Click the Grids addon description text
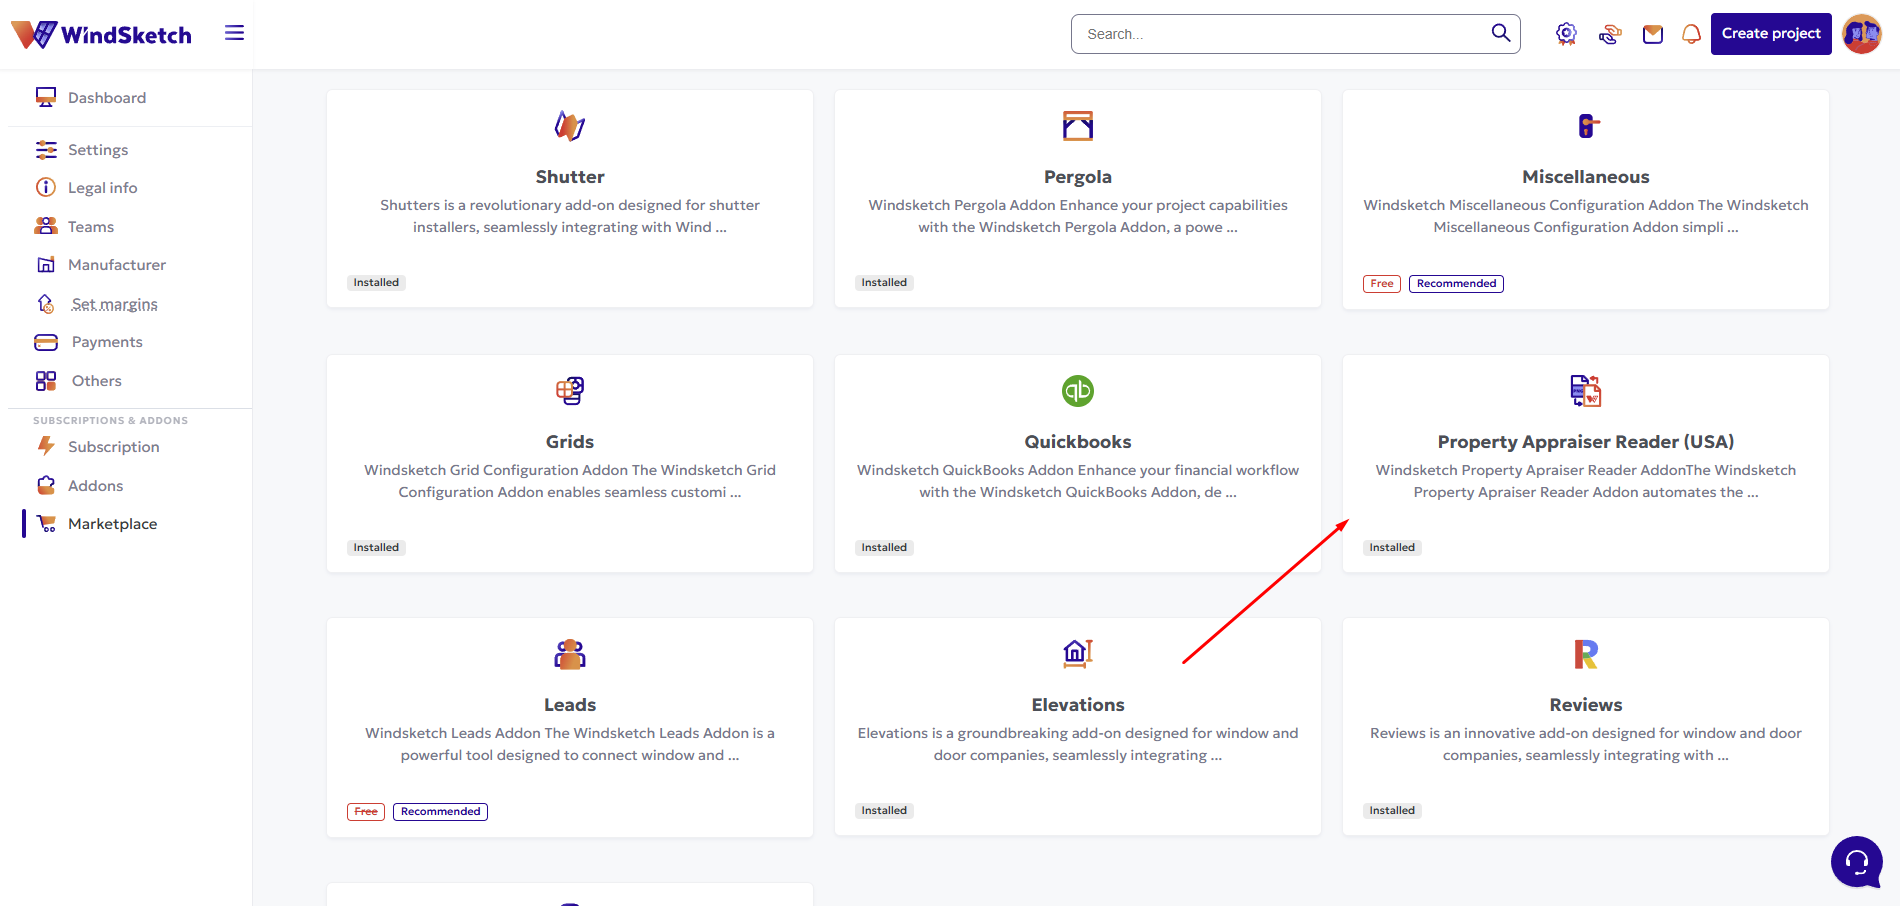The height and width of the screenshot is (906, 1900). (x=570, y=481)
